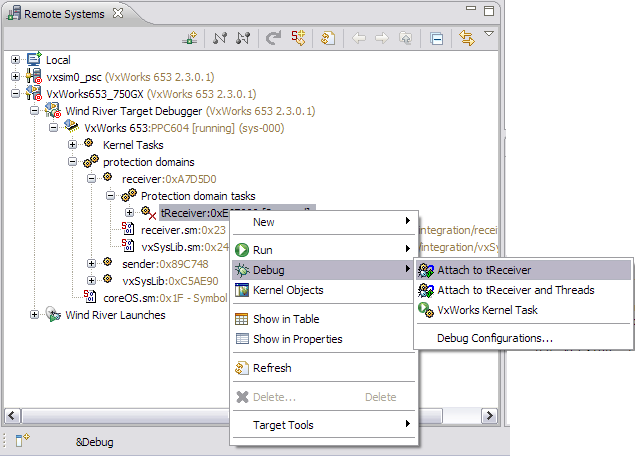
Task: Click the load symbols toolbar icon
Action: pos(298,38)
